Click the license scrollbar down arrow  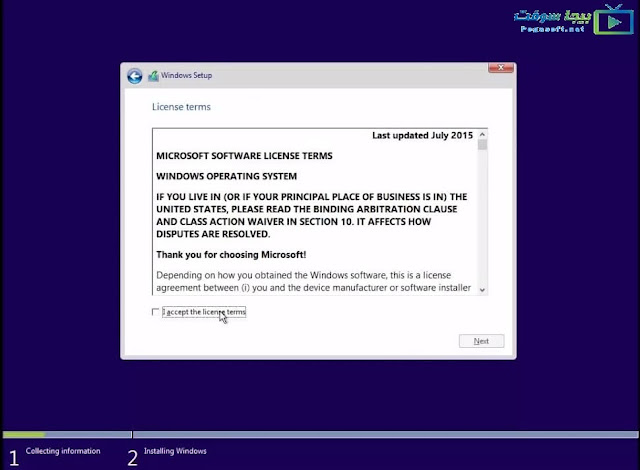(482, 290)
